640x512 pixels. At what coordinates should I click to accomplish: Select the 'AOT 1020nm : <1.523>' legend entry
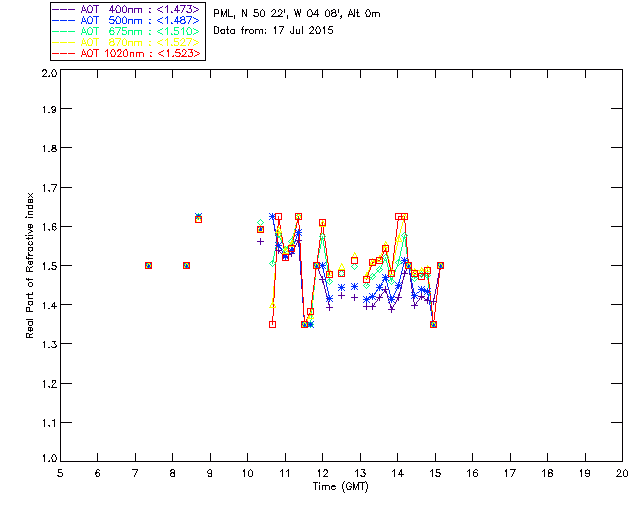(126, 53)
